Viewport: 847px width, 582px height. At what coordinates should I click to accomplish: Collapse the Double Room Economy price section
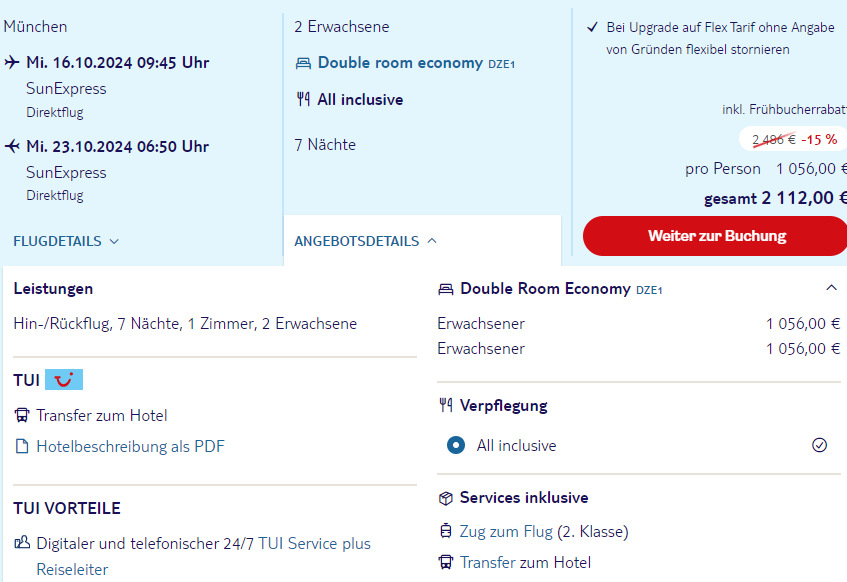[831, 288]
